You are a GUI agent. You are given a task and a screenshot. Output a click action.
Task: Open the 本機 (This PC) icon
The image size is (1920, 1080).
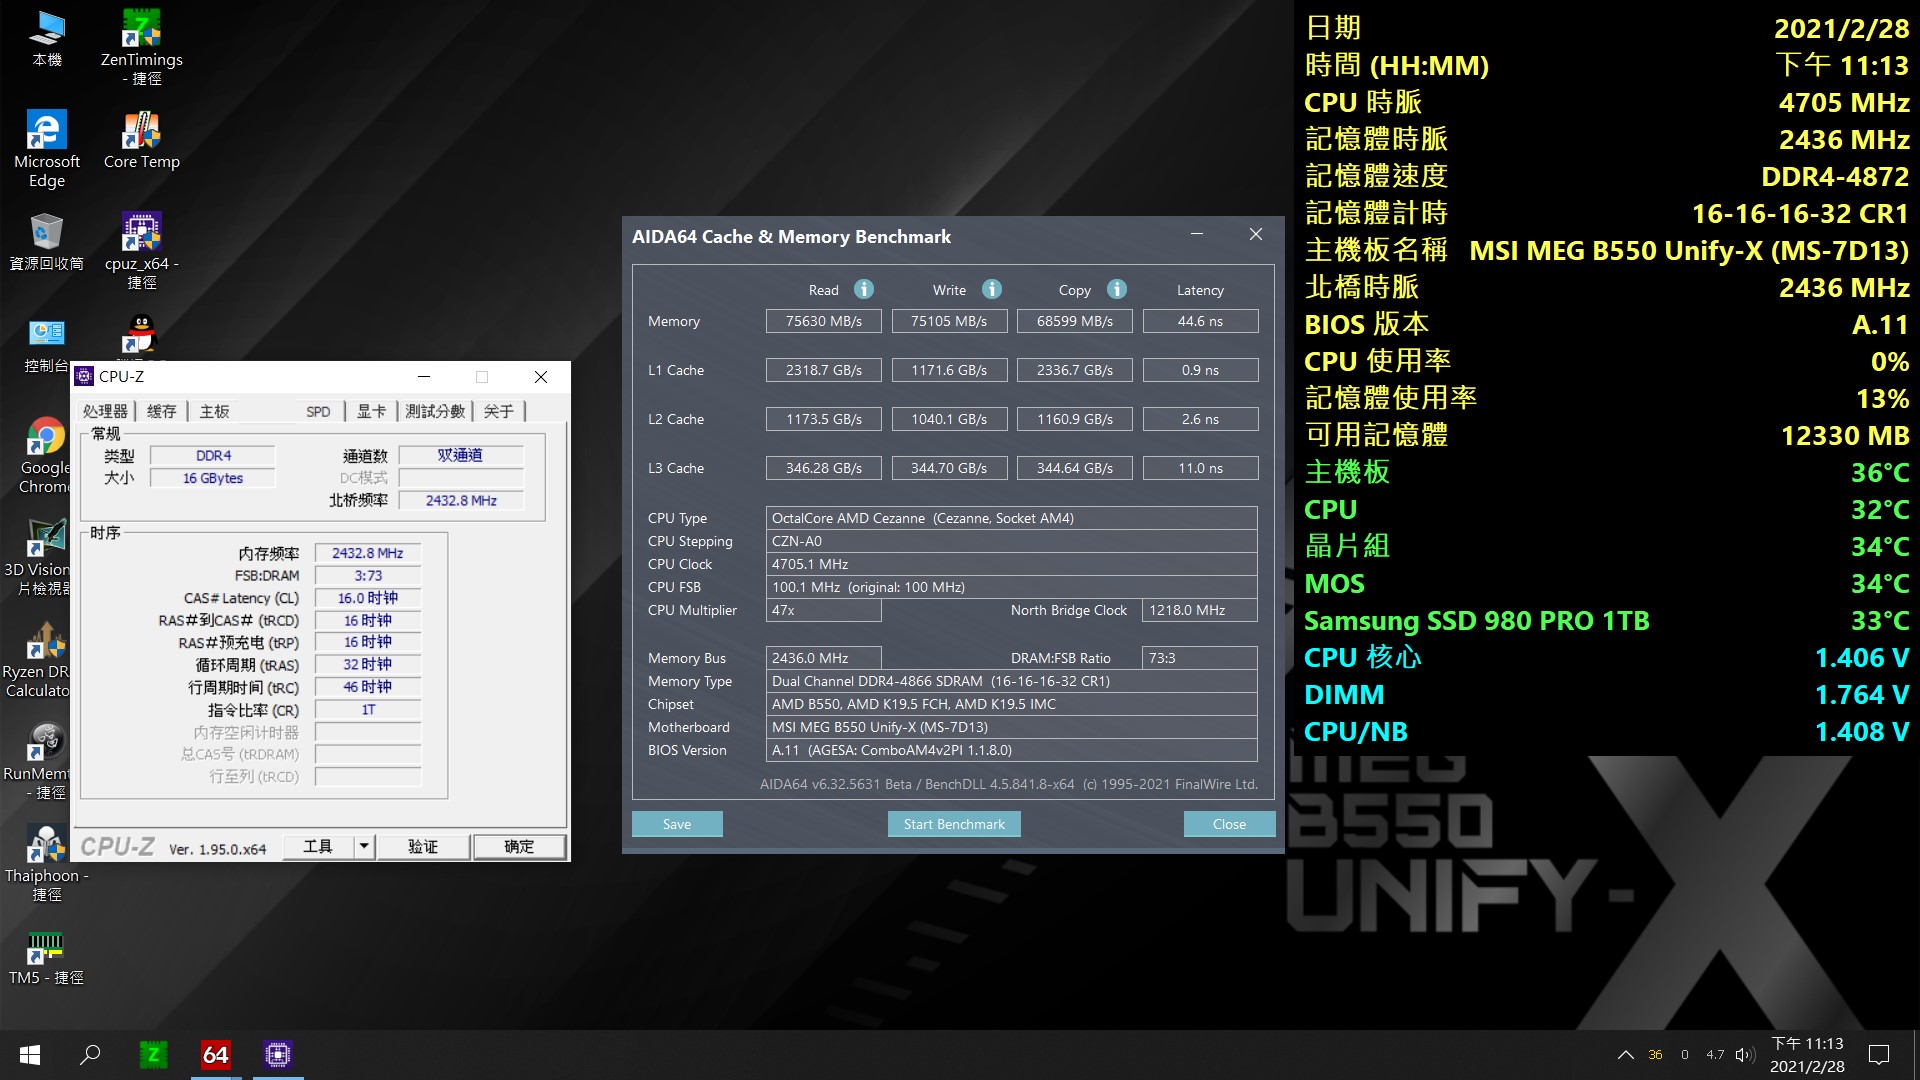[46, 38]
